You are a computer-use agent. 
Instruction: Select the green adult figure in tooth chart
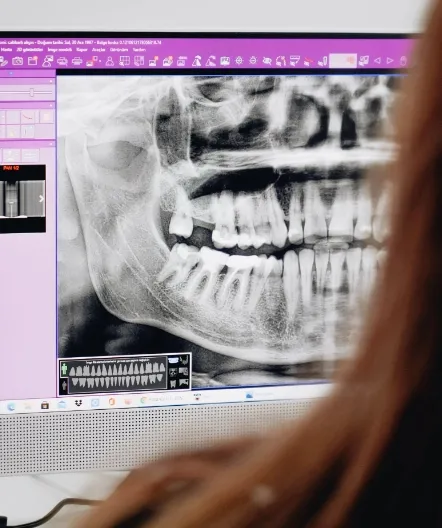[64, 369]
